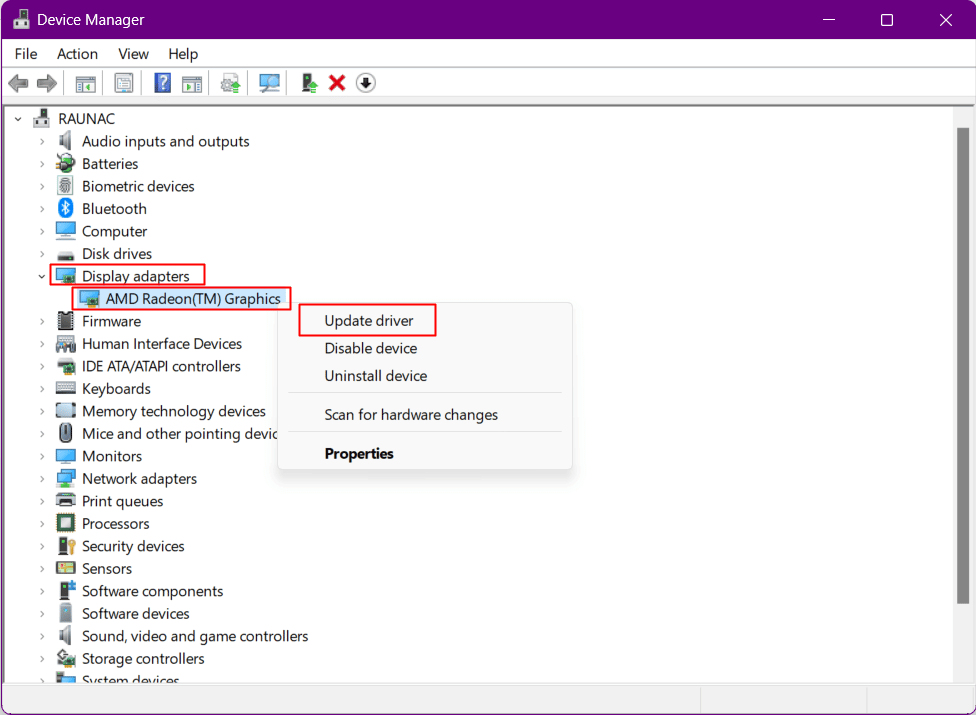Viewport: 976px width, 715px height.
Task: Click Scan for hardware changes monitor icon
Action: click(x=269, y=83)
